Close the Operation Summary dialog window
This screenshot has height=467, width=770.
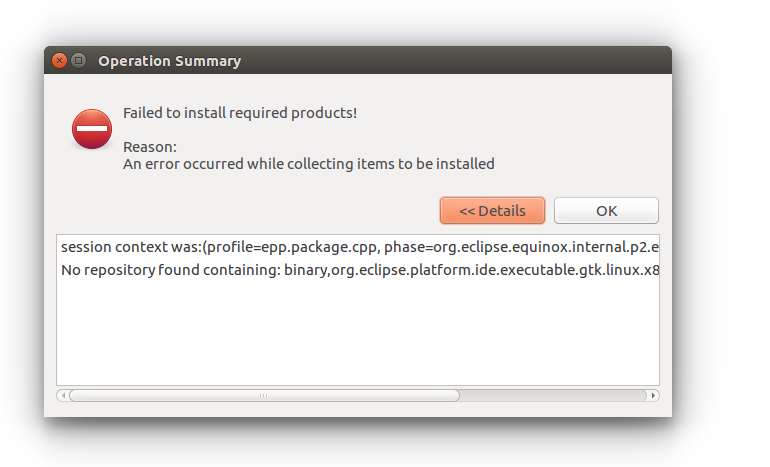[x=59, y=60]
